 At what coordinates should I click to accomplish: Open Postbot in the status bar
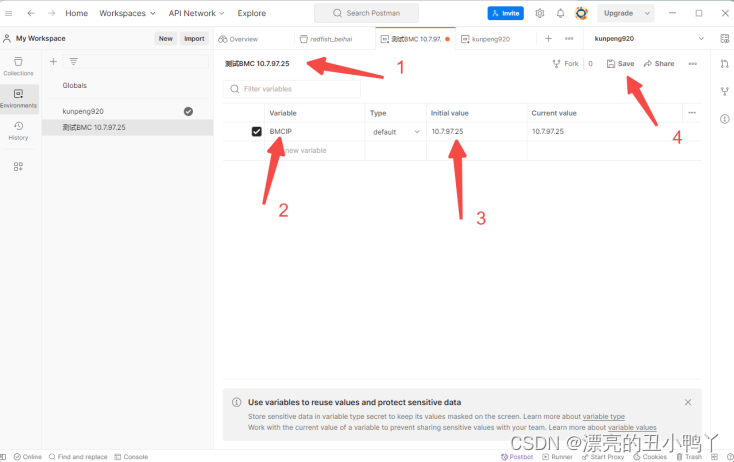coord(517,457)
